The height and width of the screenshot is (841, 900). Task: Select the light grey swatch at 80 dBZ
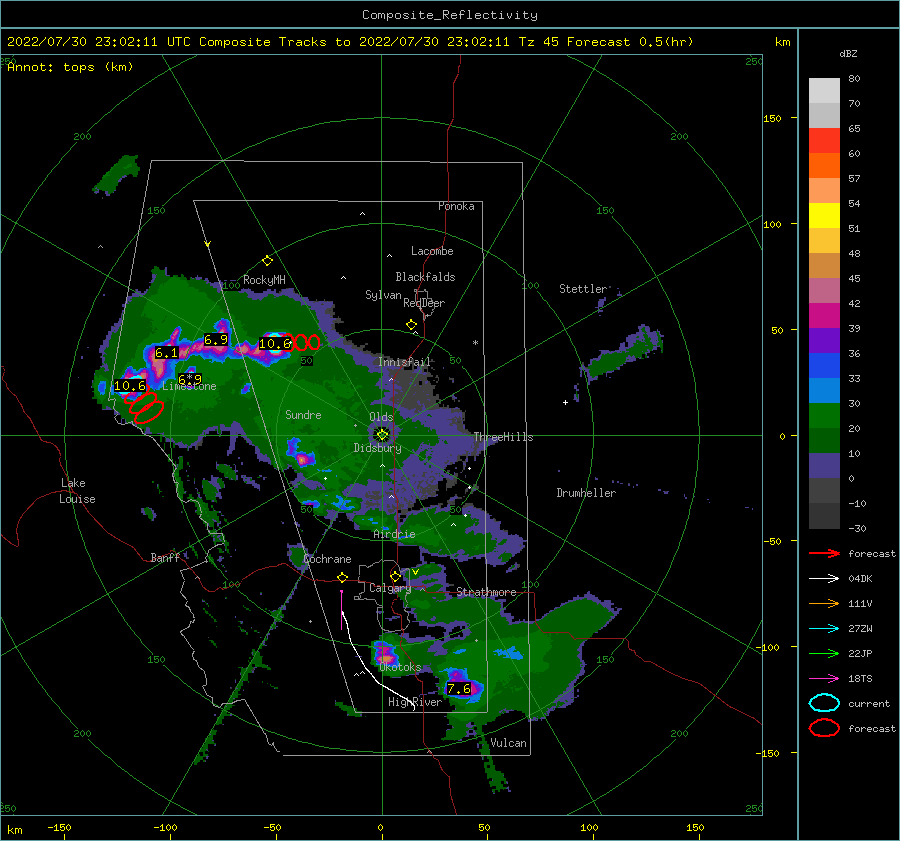pyautogui.click(x=824, y=90)
